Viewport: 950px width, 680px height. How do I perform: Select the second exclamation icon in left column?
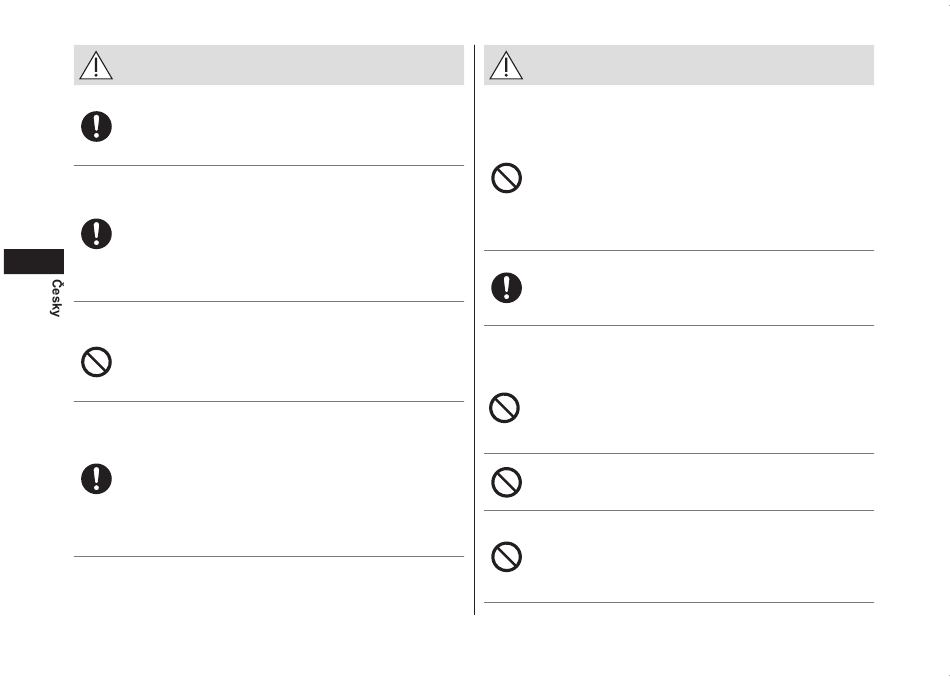[96, 234]
